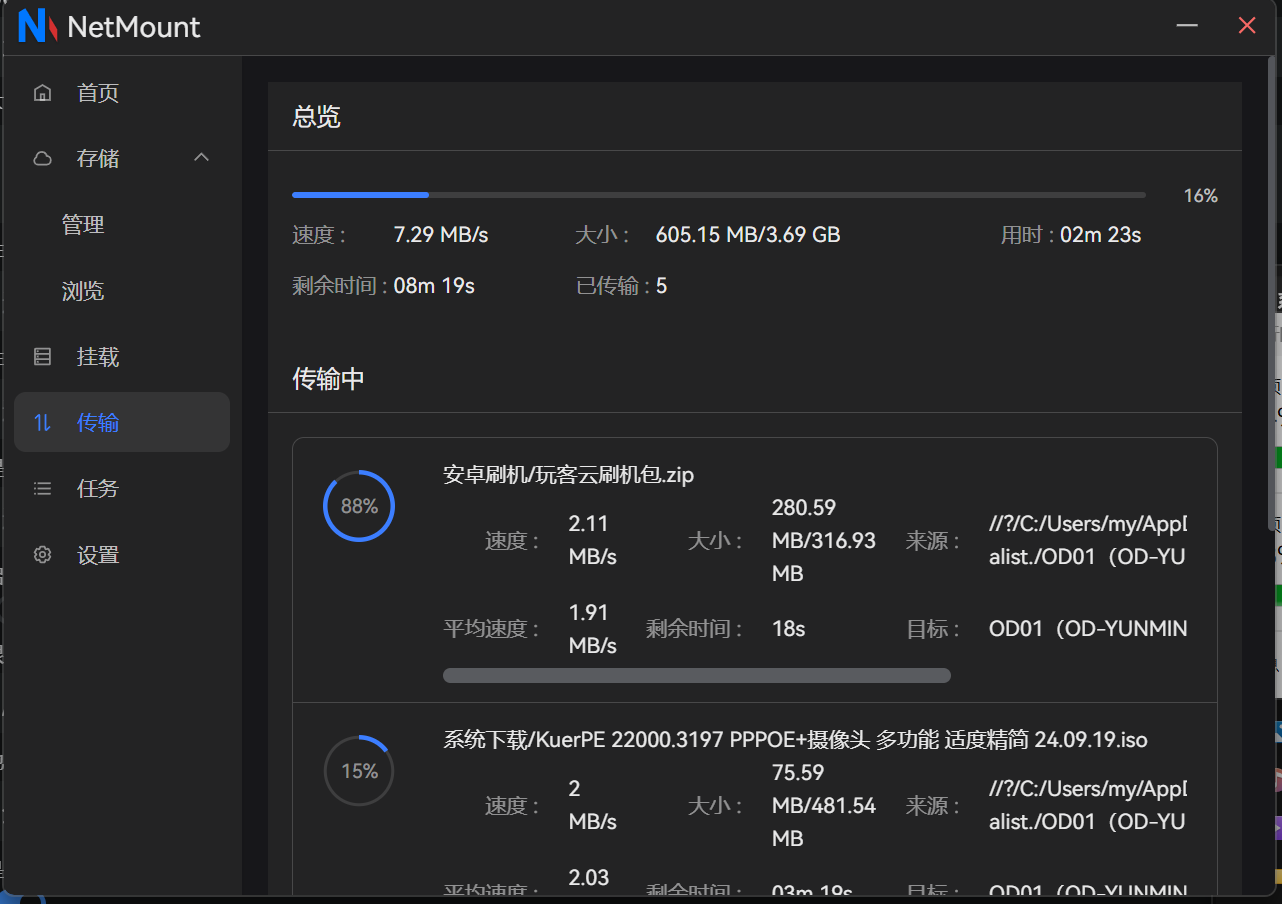Click the elapsed time 02m 23s
This screenshot has height=905, width=1283.
1101,235
